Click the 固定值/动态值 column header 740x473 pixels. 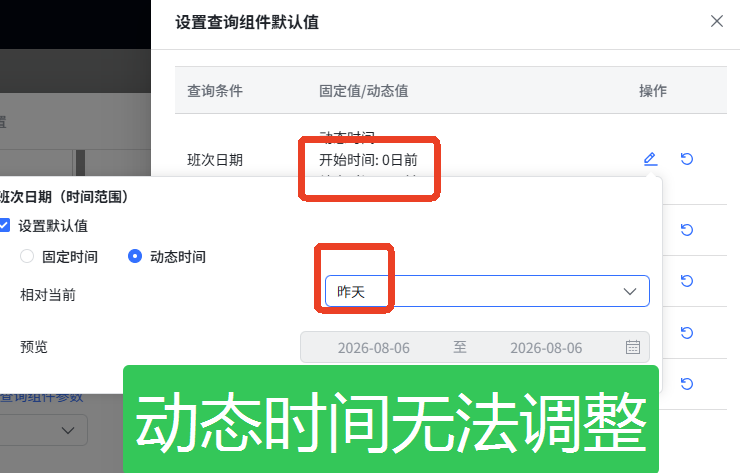pos(363,91)
